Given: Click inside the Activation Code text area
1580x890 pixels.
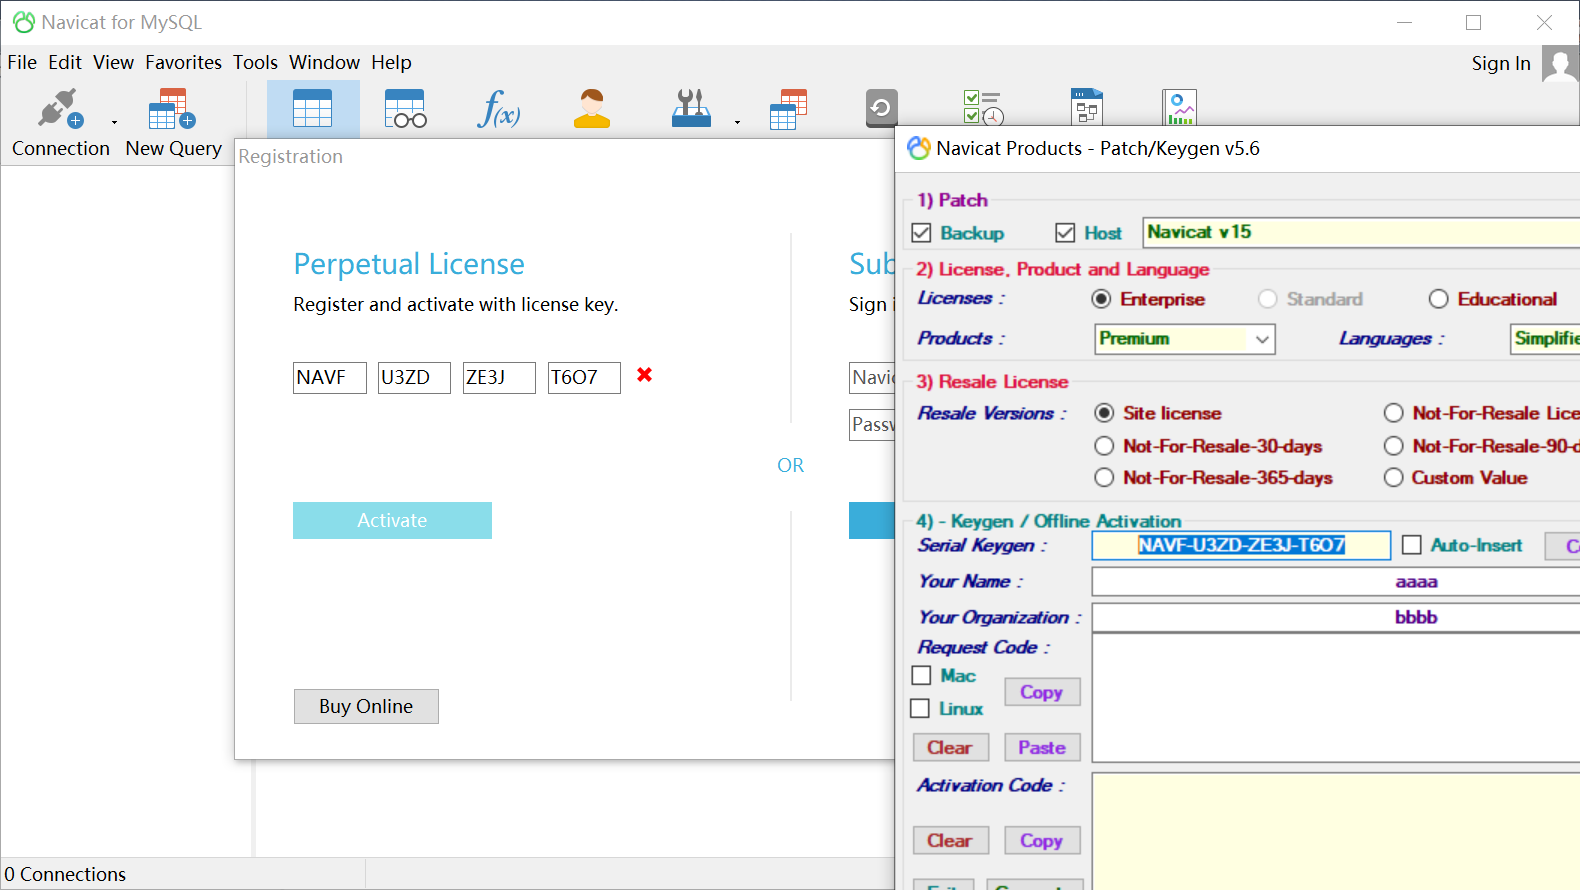Looking at the screenshot, I should (1336, 831).
